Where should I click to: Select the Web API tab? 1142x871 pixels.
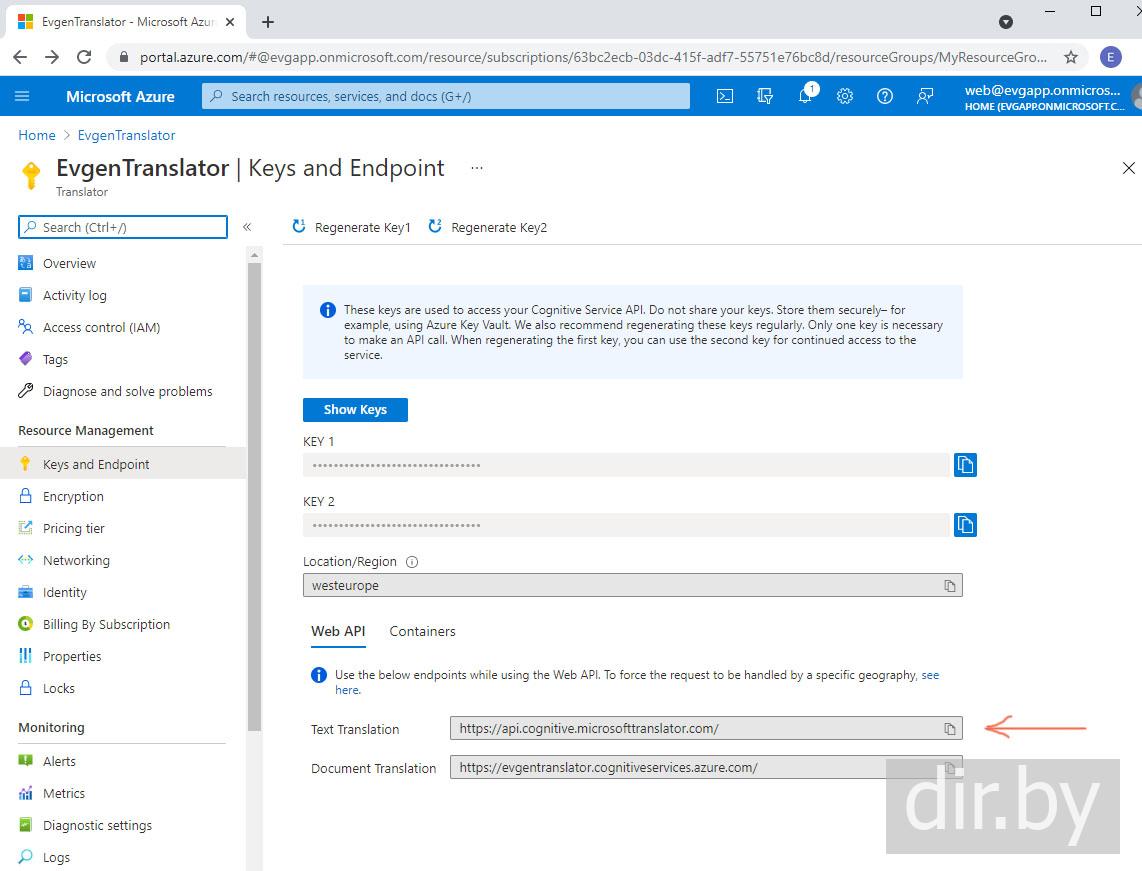338,631
